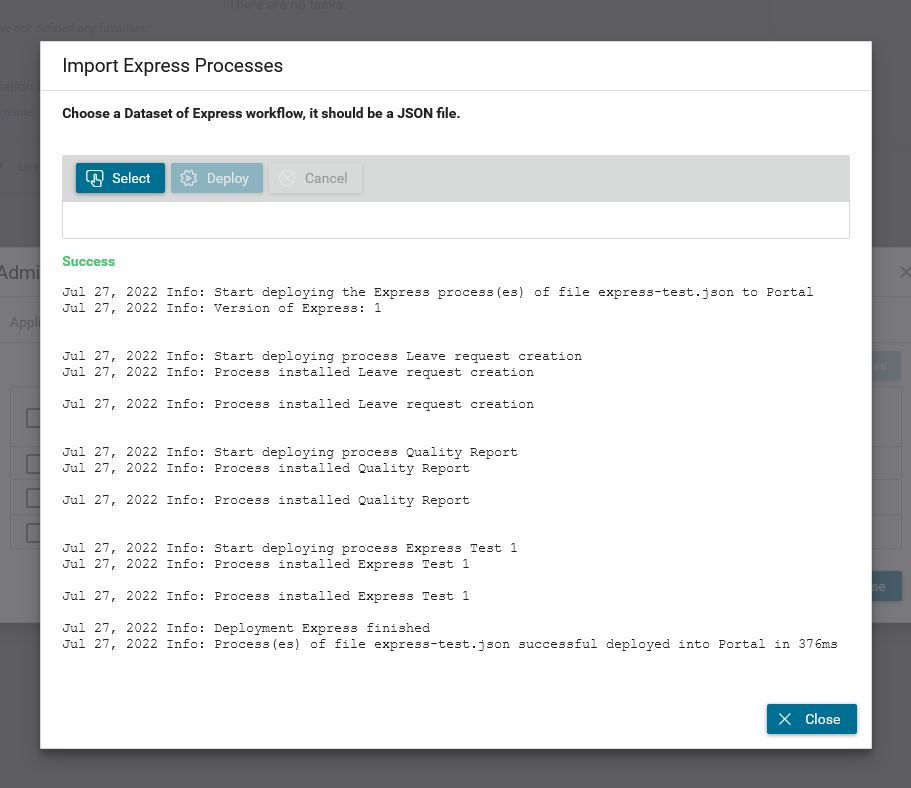
Task: Click the 'Admi' panel heading behind dialog
Action: [x=20, y=273]
